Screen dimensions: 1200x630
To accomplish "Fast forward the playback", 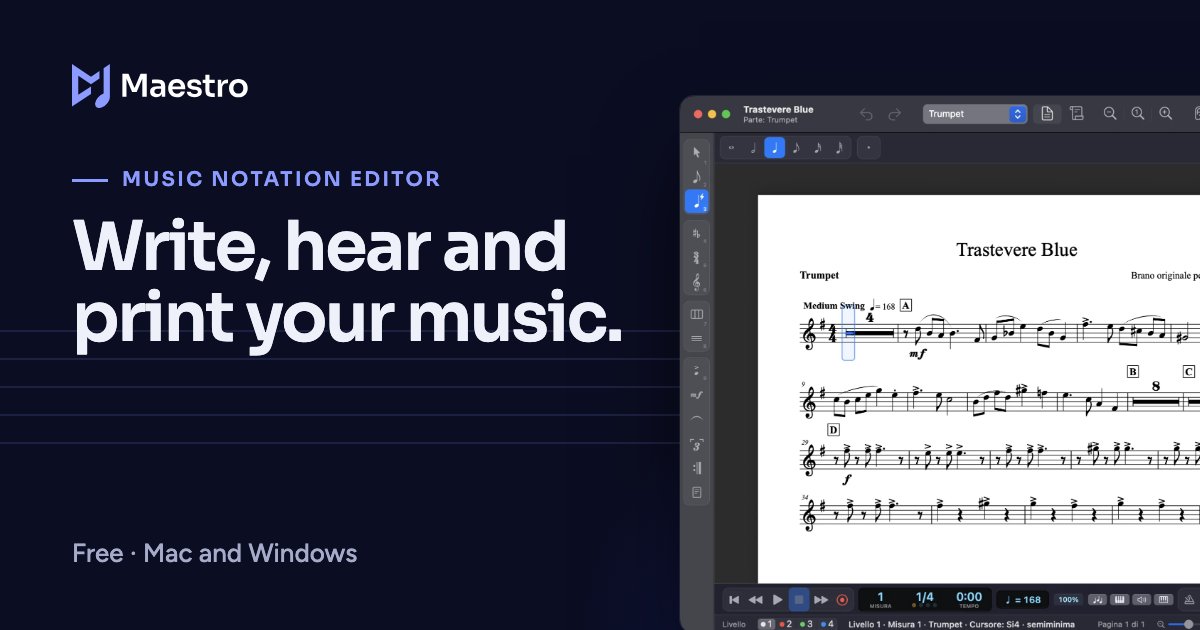I will 821,600.
